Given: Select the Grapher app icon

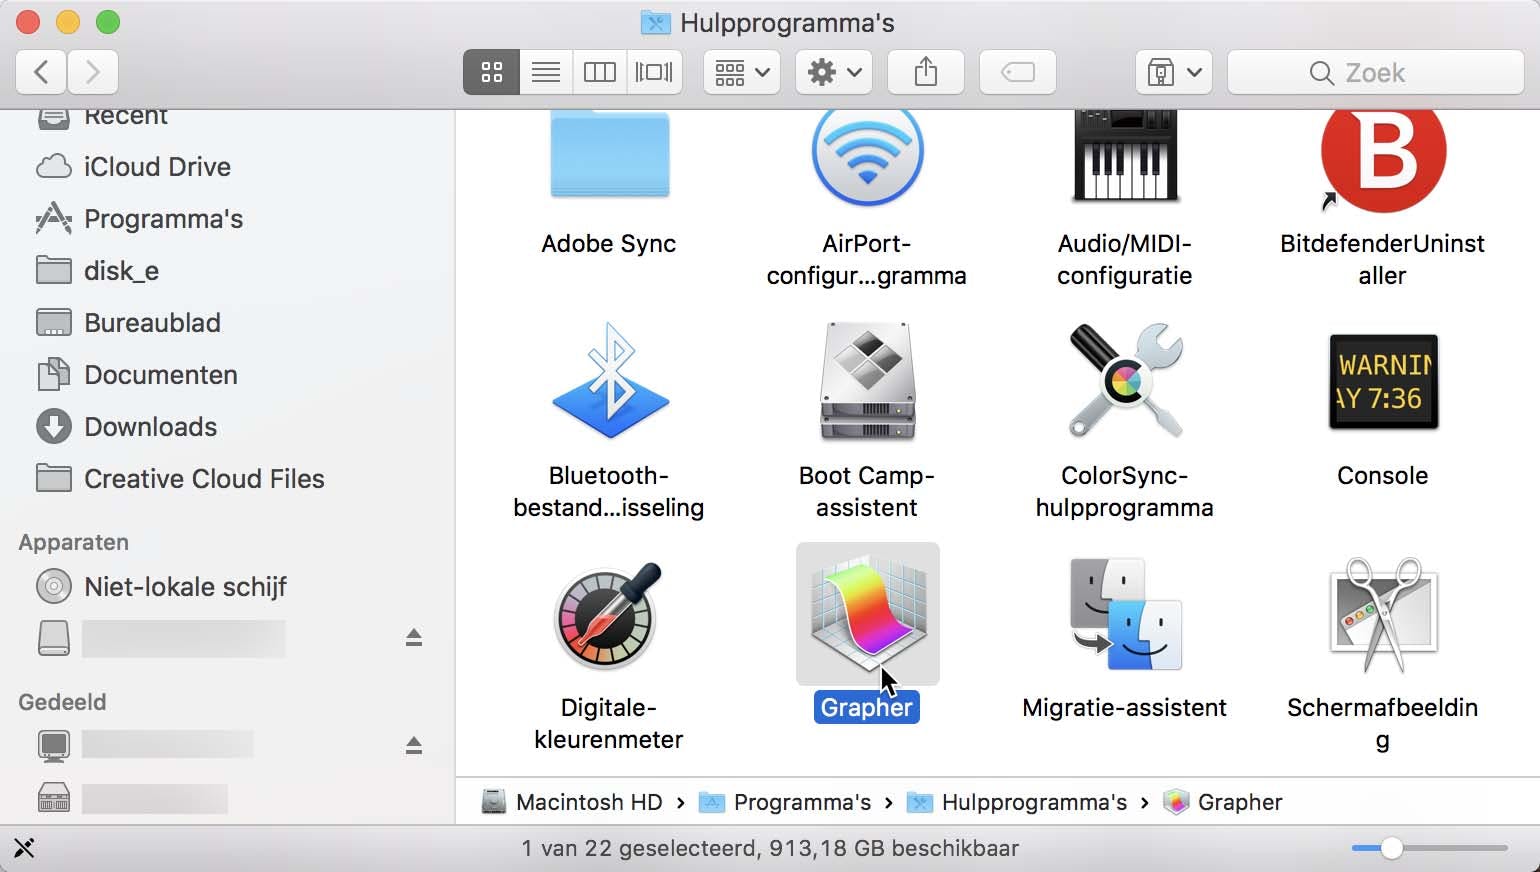Looking at the screenshot, I should coord(867,614).
